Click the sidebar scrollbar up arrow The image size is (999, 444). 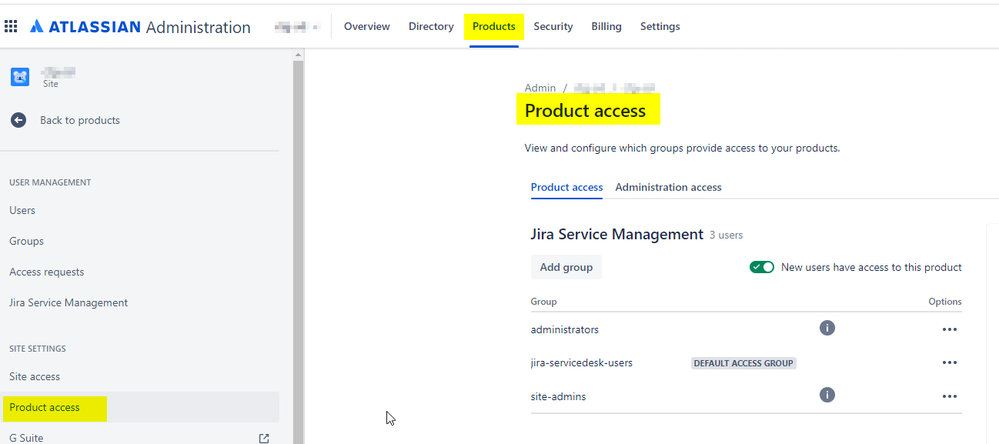(x=298, y=55)
